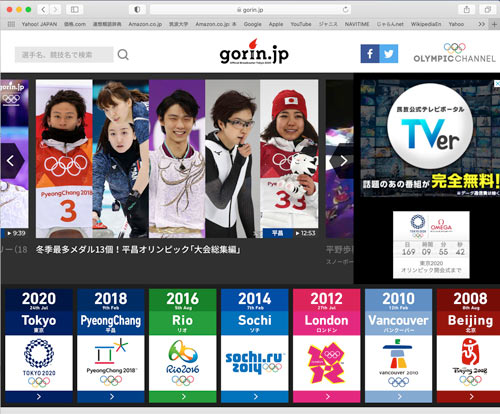Select the 2018 PyeongChang games tab
The image size is (500, 414).
[111, 312]
